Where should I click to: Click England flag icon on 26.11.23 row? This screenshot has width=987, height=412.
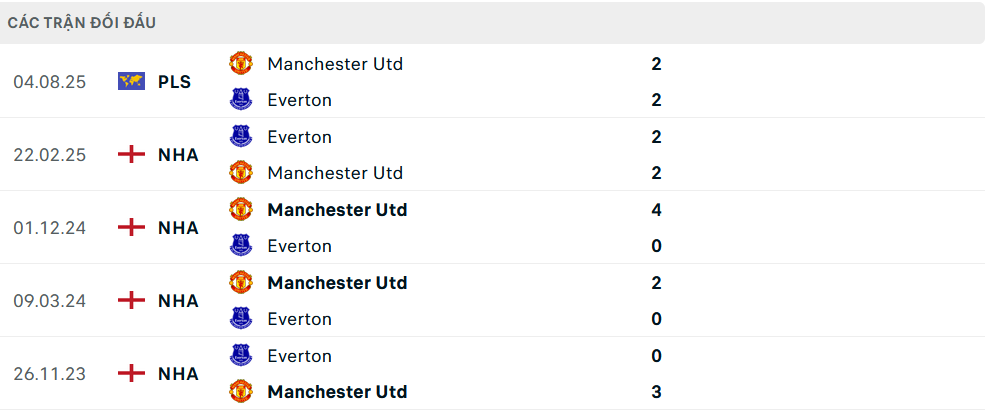click(131, 374)
